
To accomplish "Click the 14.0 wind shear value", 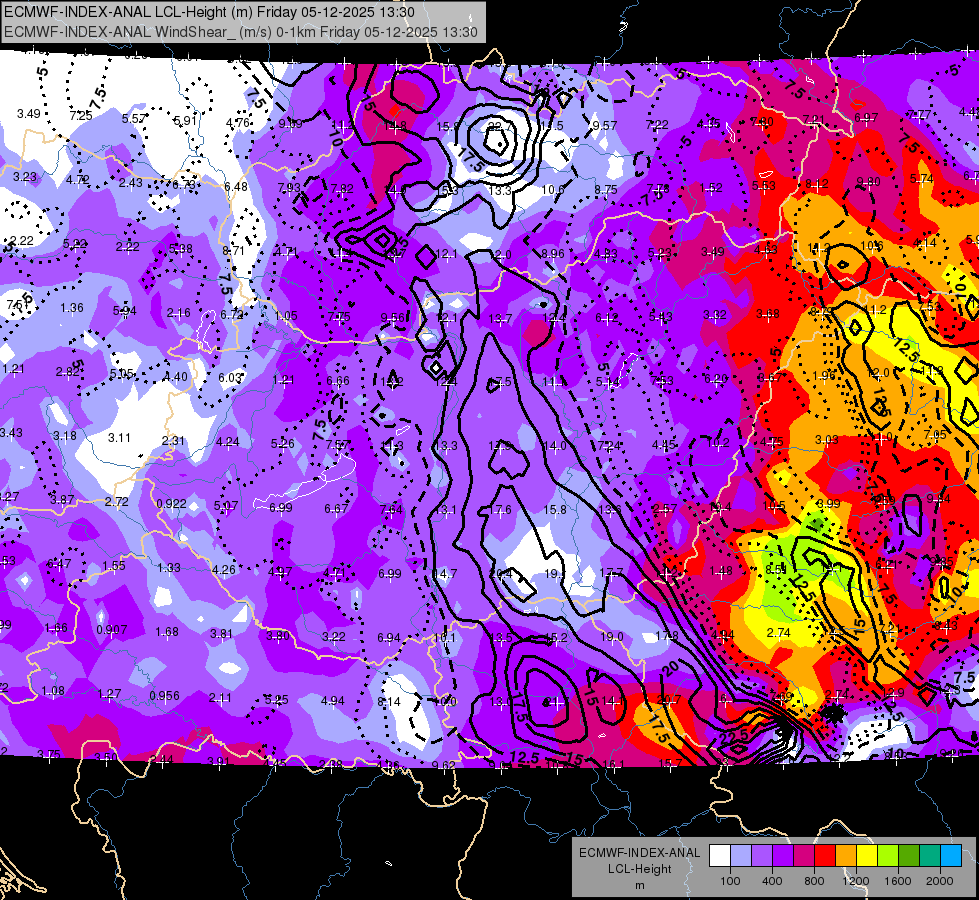I will click(x=554, y=446).
